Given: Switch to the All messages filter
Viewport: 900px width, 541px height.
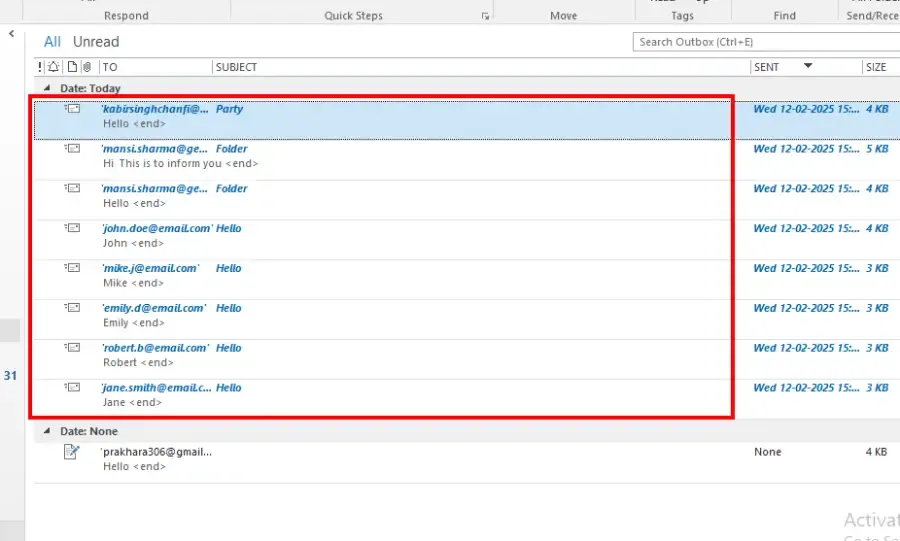Looking at the screenshot, I should (x=52, y=42).
